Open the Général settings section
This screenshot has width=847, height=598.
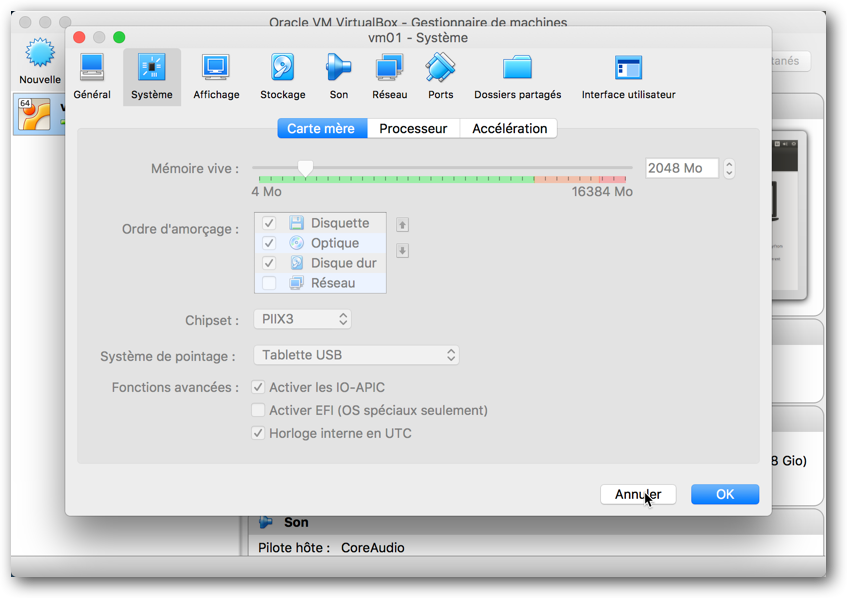[x=92, y=77]
